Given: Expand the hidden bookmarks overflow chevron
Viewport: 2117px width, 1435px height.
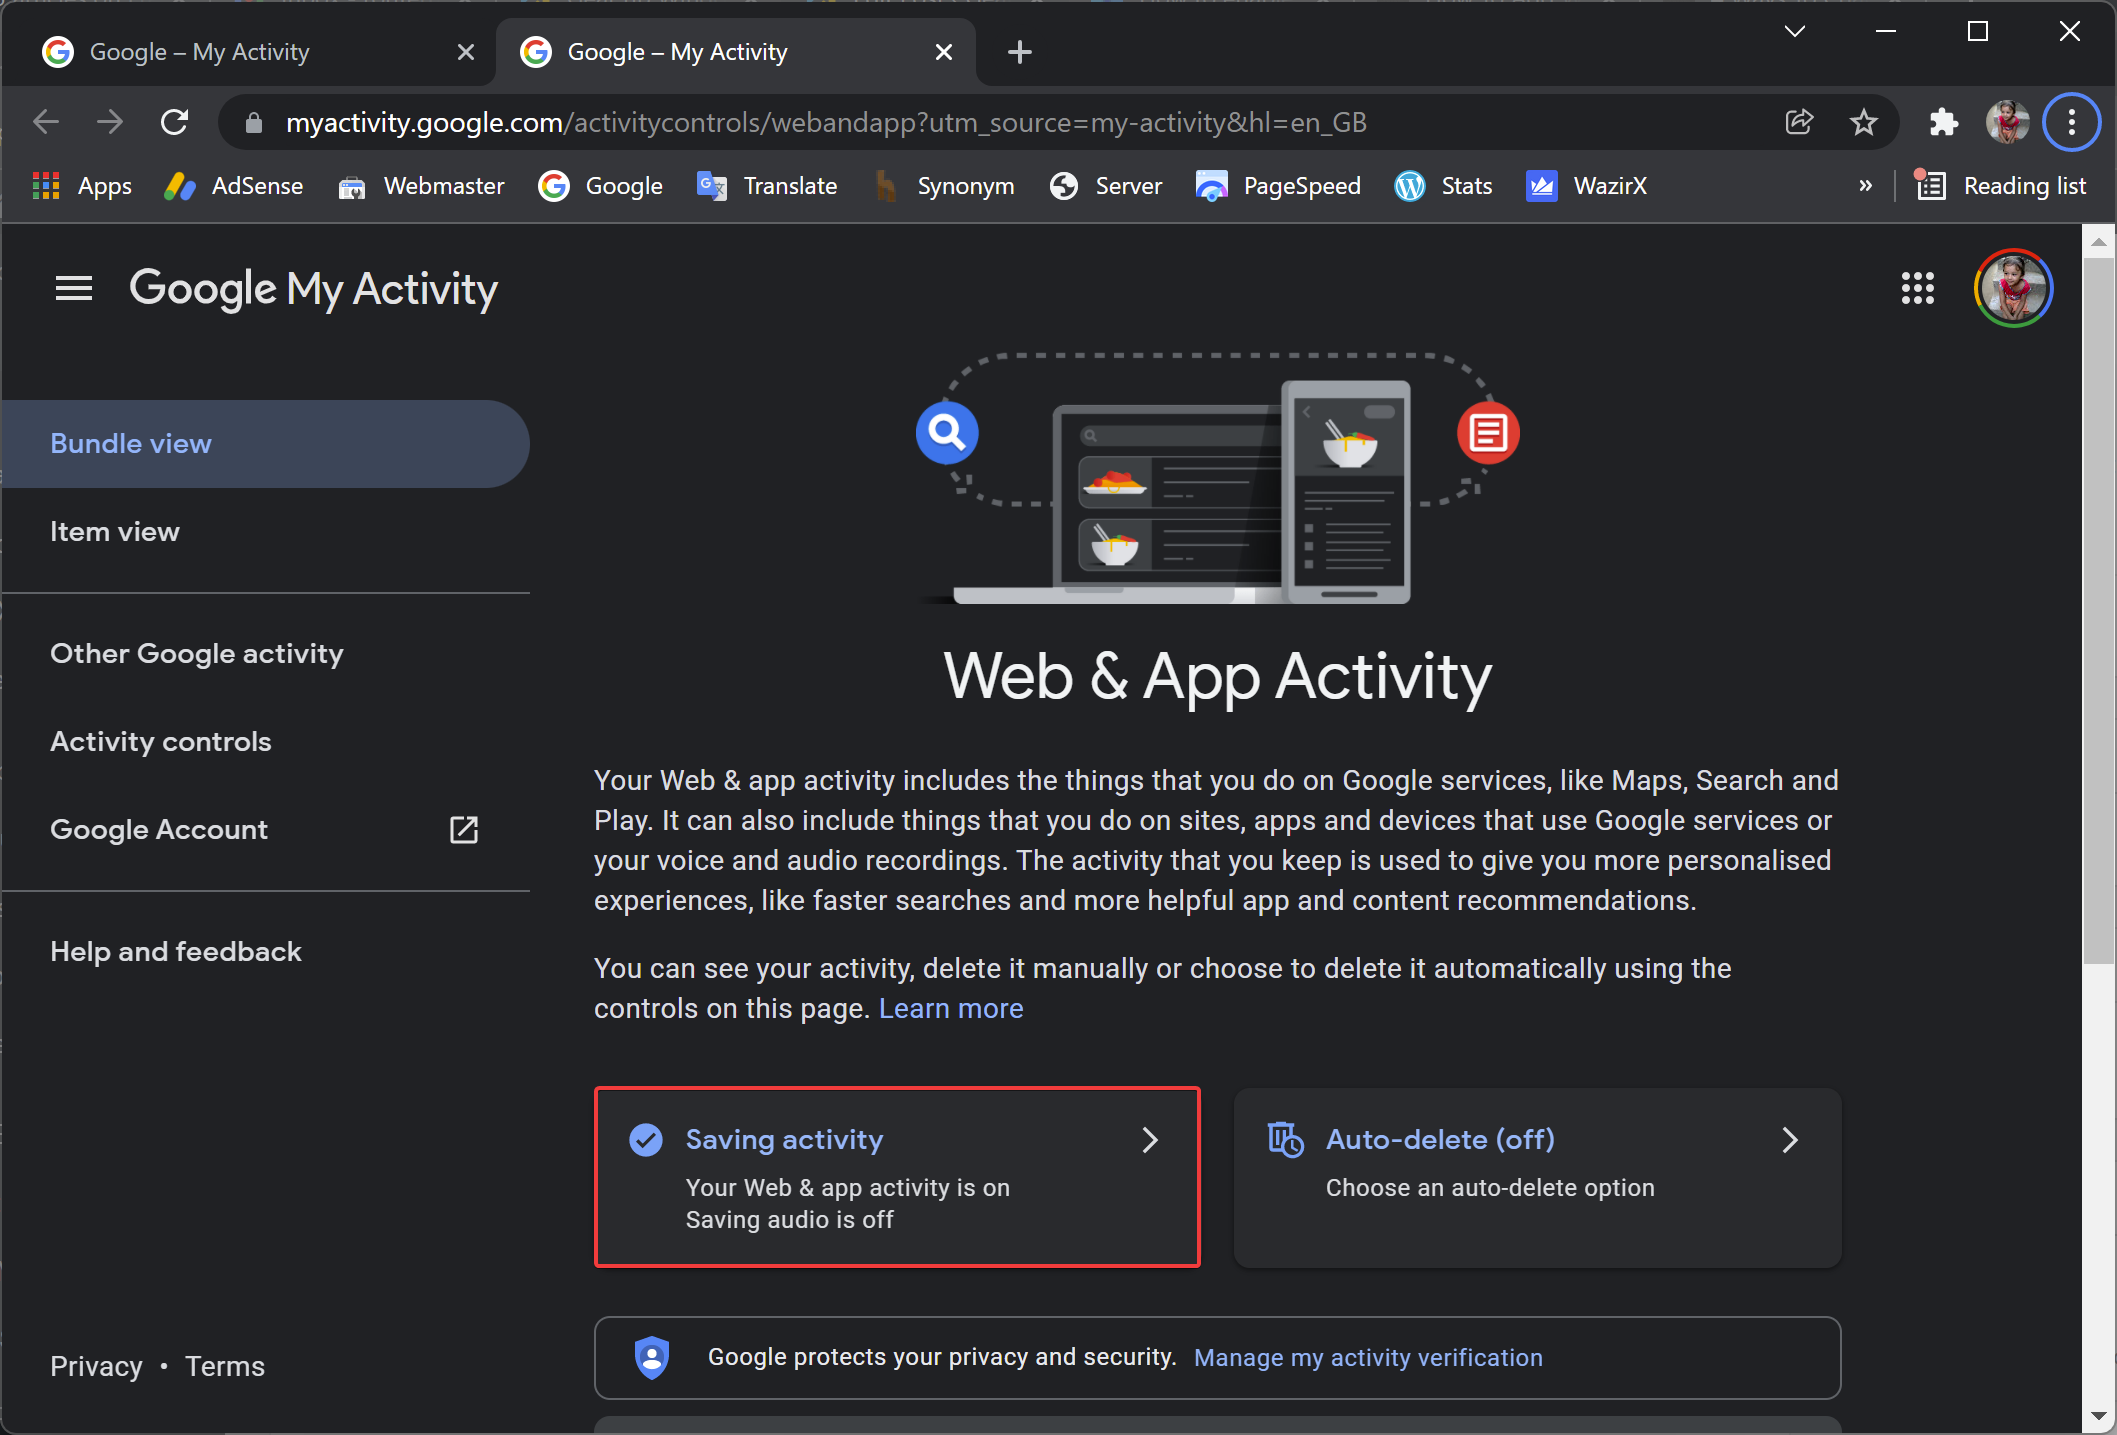Looking at the screenshot, I should [1864, 186].
